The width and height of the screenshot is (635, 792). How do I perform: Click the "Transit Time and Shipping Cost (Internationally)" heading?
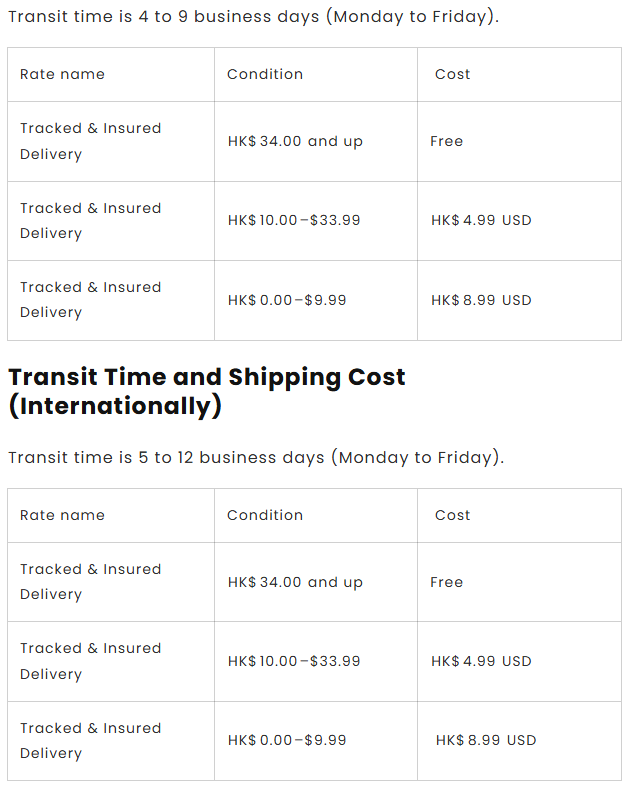coord(207,391)
